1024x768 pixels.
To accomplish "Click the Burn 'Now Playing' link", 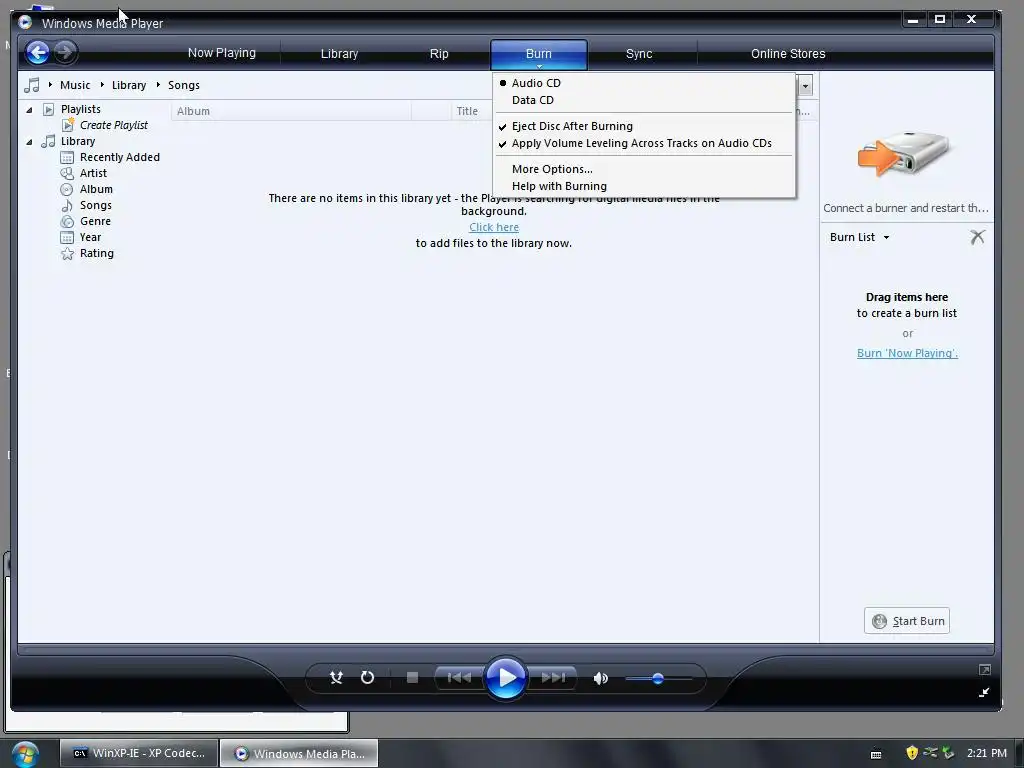I will [x=907, y=353].
